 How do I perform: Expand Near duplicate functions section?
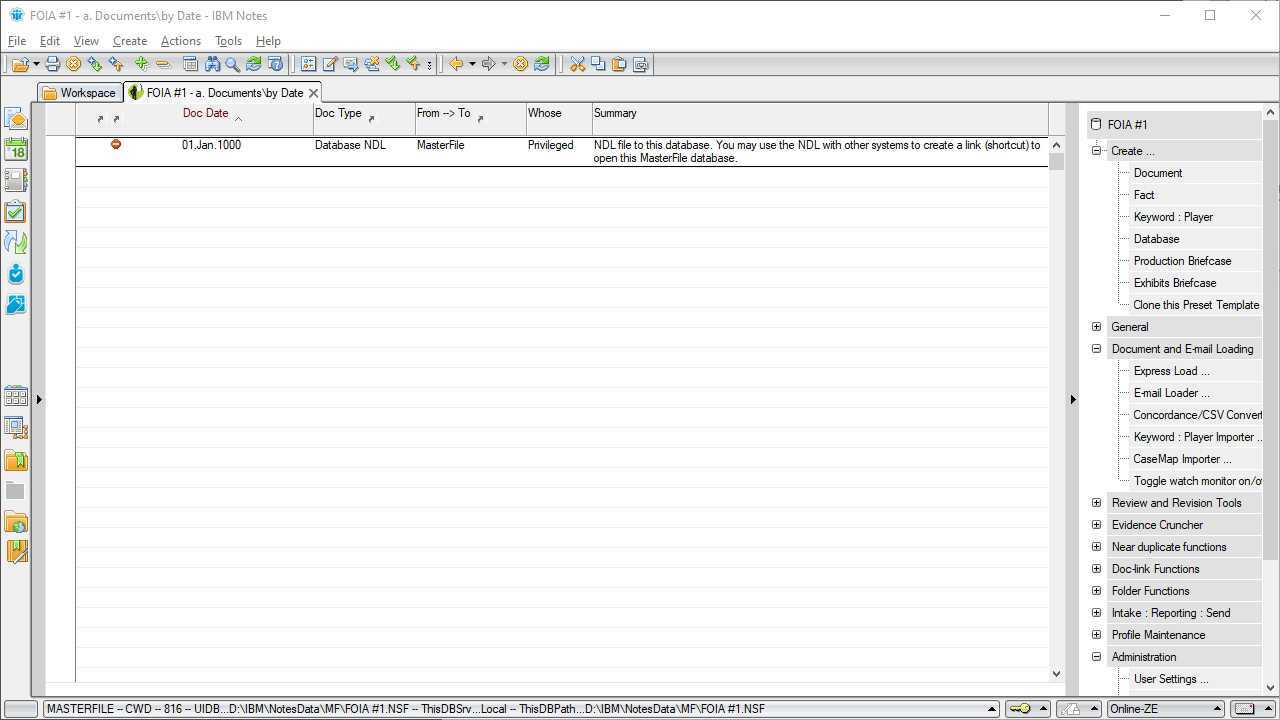(1096, 547)
